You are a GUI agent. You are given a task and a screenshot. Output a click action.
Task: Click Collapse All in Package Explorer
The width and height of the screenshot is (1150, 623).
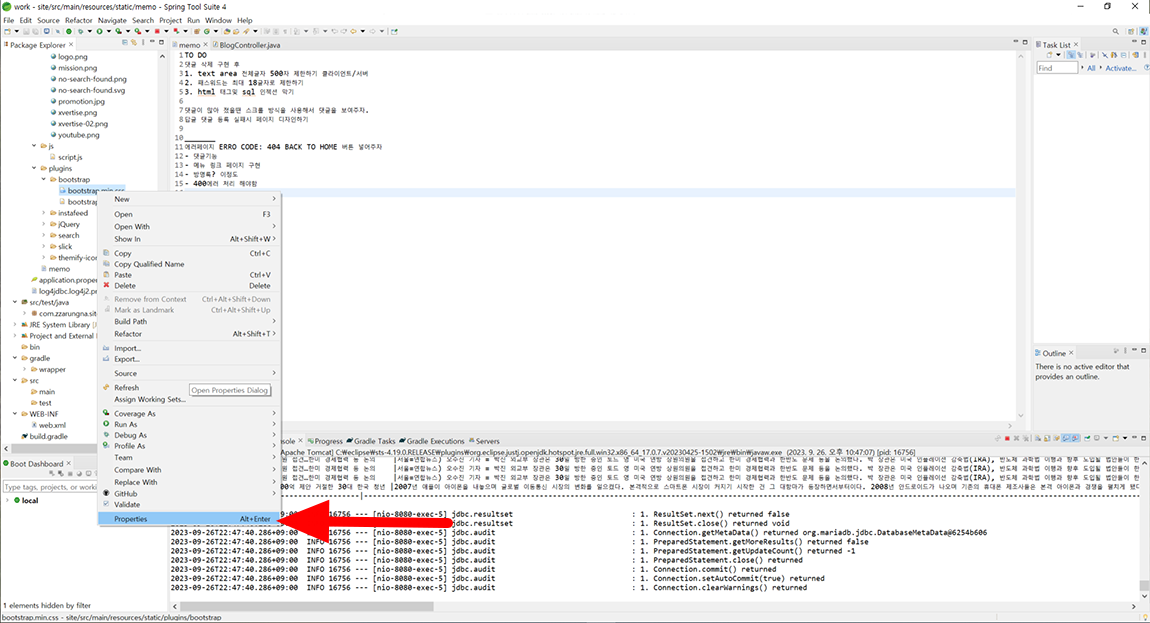[125, 43]
